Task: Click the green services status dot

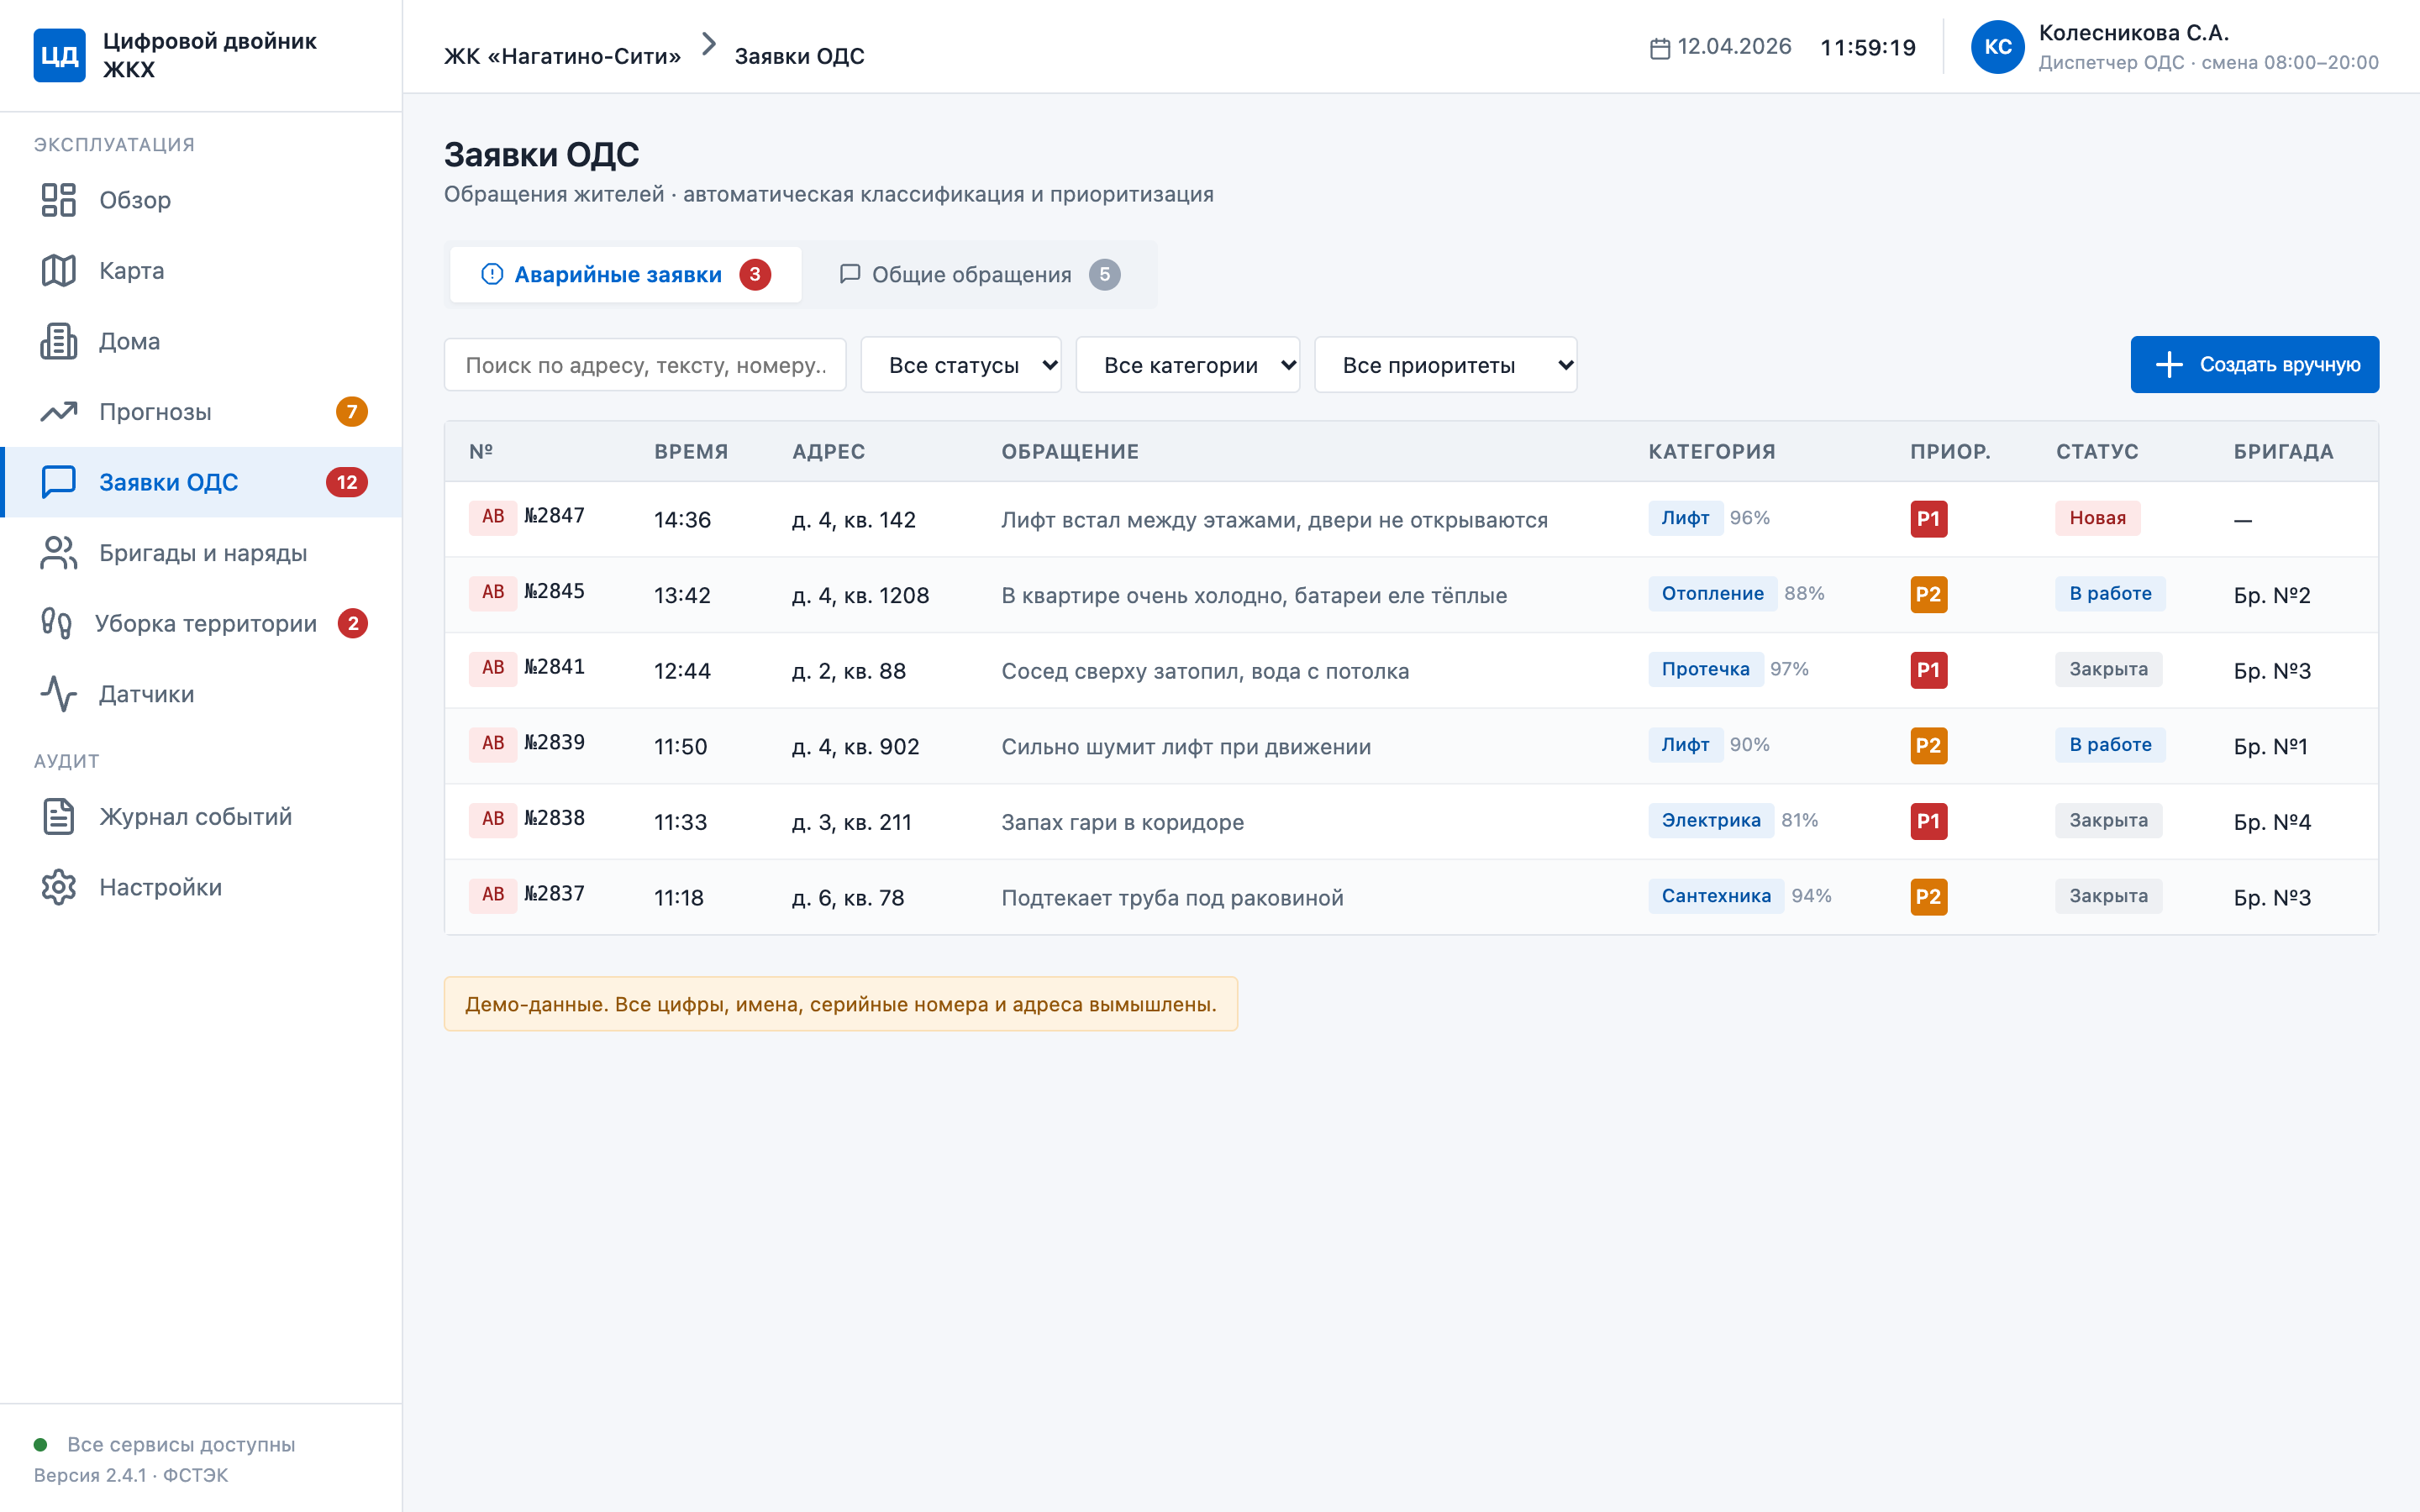Action: (x=41, y=1444)
